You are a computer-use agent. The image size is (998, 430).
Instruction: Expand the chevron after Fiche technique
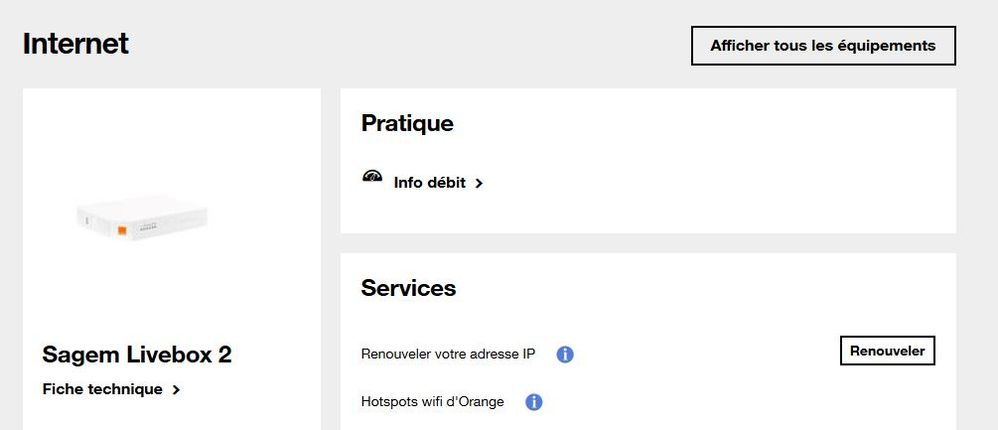coord(177,390)
